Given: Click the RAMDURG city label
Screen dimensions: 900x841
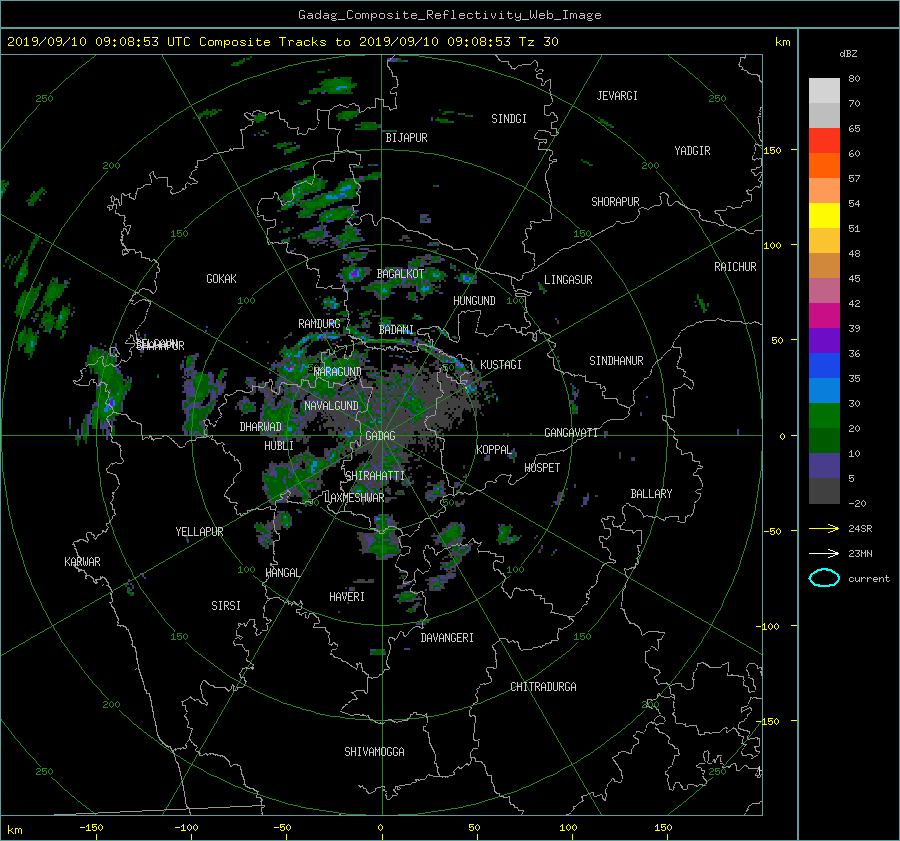Looking at the screenshot, I should (319, 324).
